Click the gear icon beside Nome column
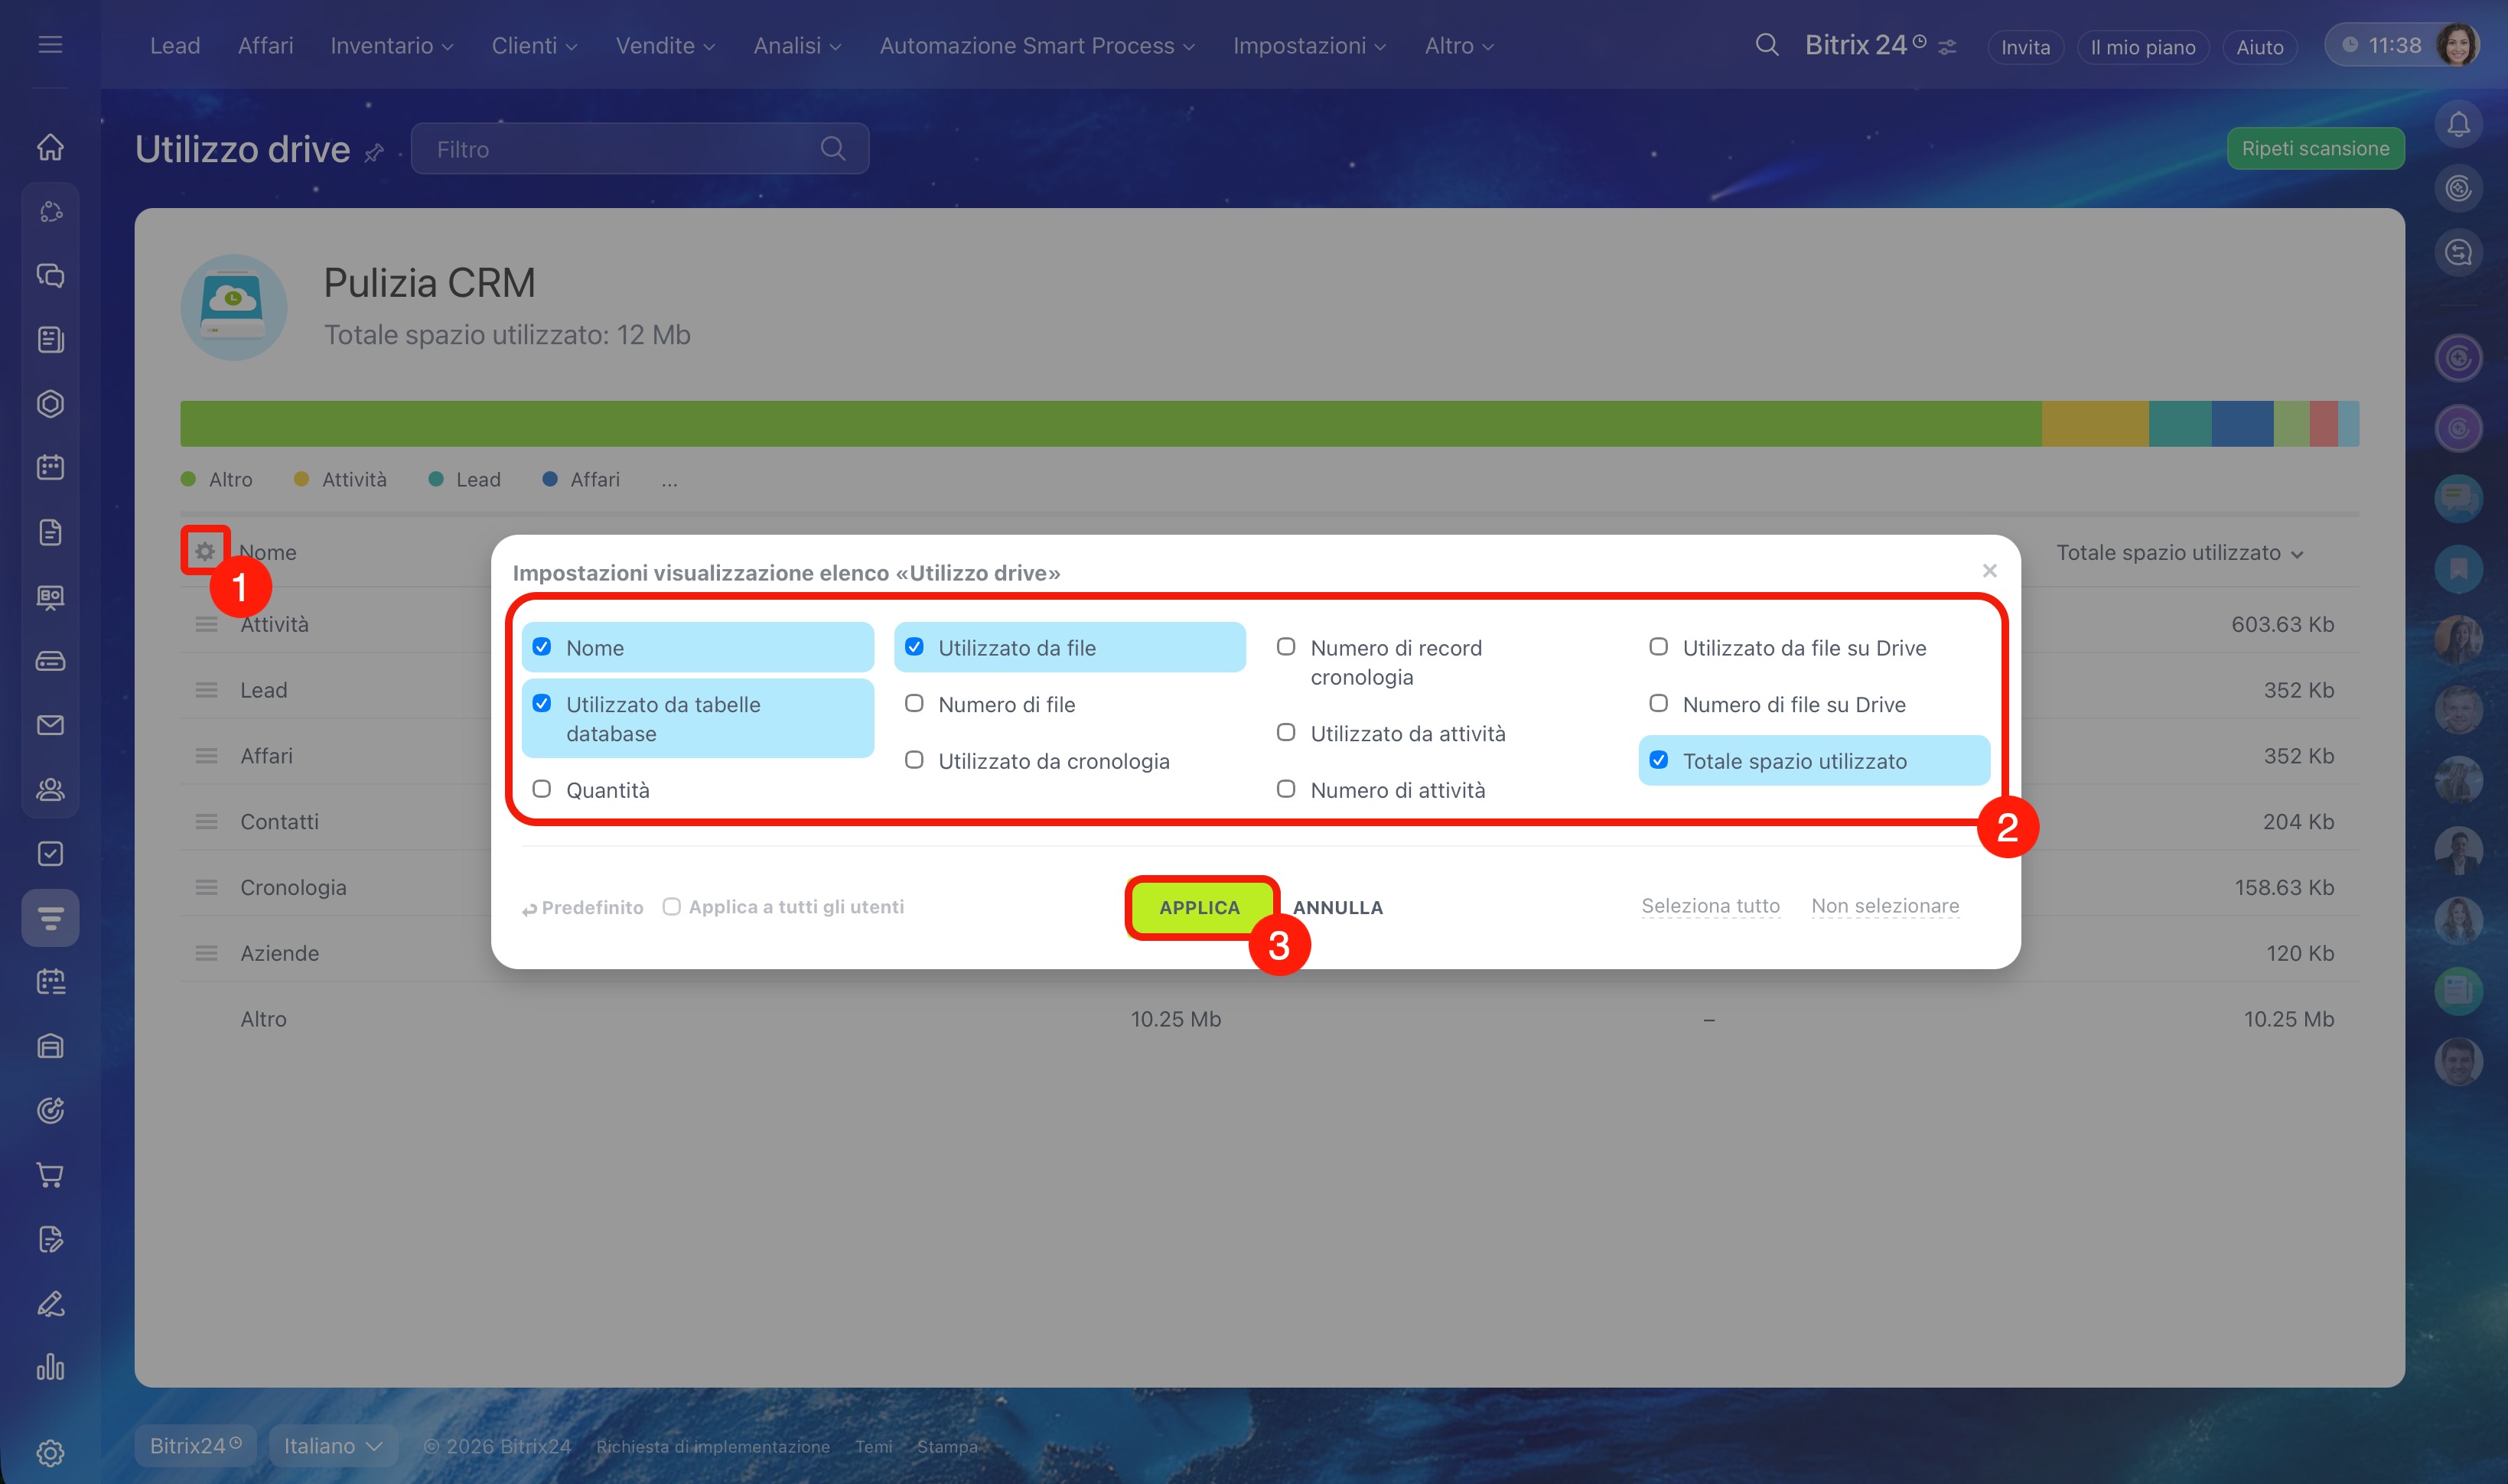This screenshot has height=1484, width=2508. 205,551
